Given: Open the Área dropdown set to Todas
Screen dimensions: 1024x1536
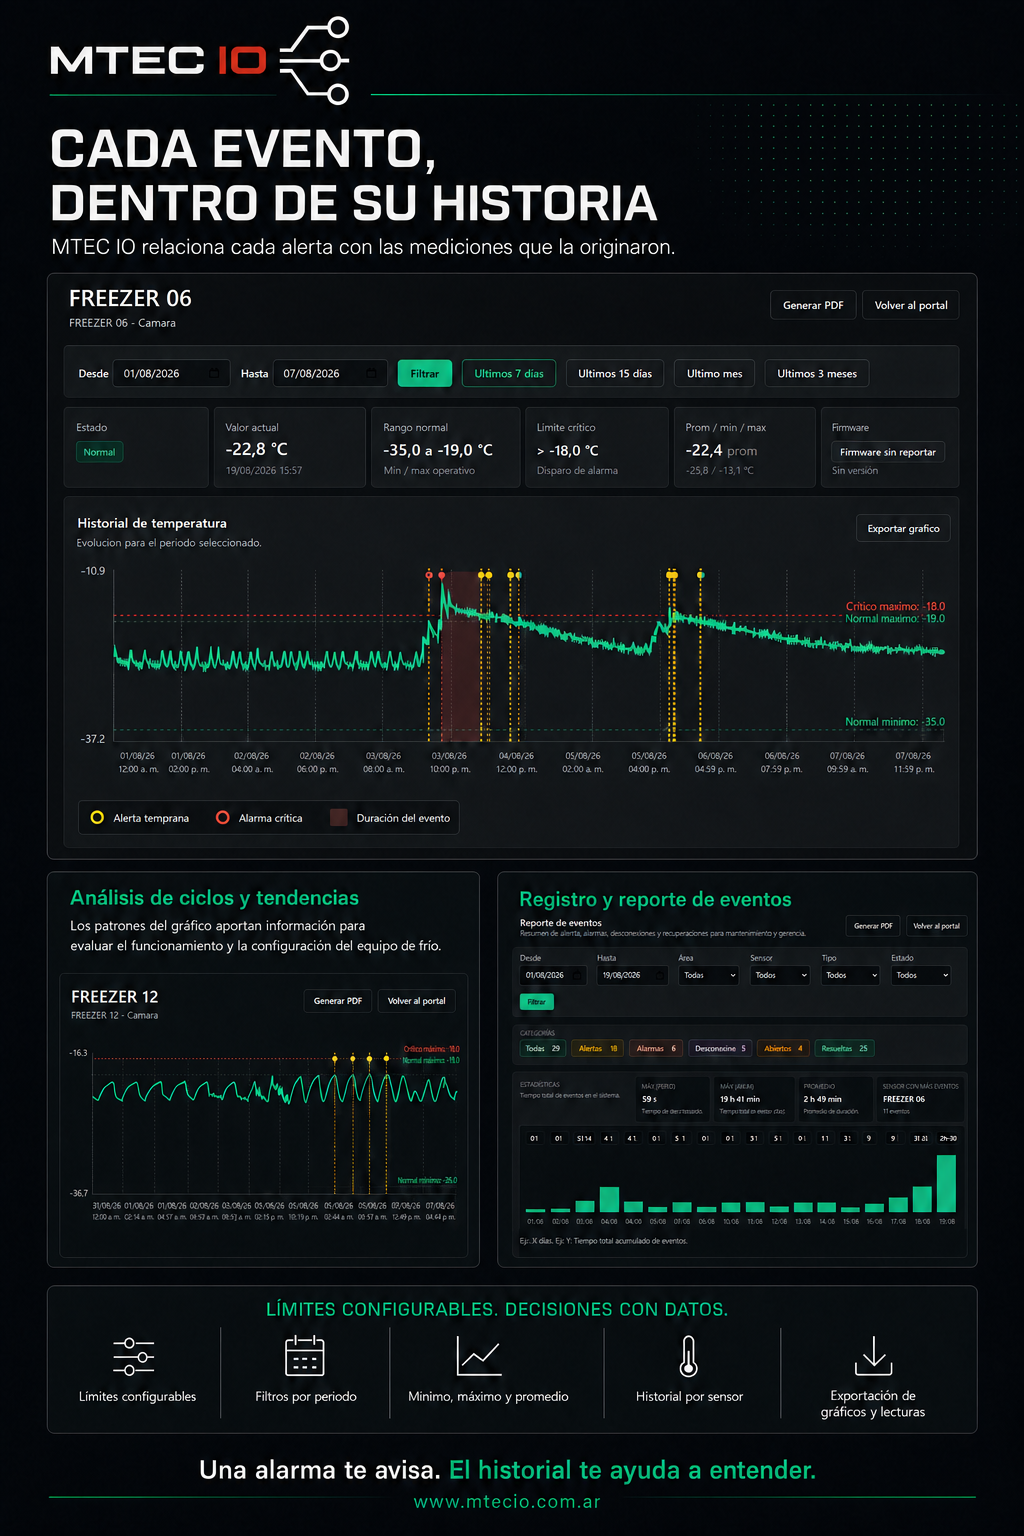Looking at the screenshot, I should click(x=709, y=975).
